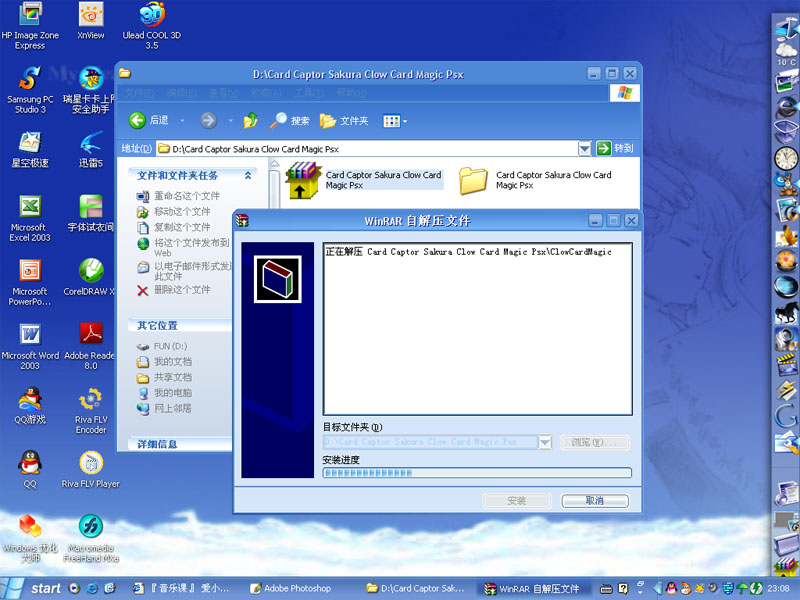Launch Macromedia FreeHand MXa icon
Image resolution: width=800 pixels, height=600 pixels.
[x=91, y=539]
